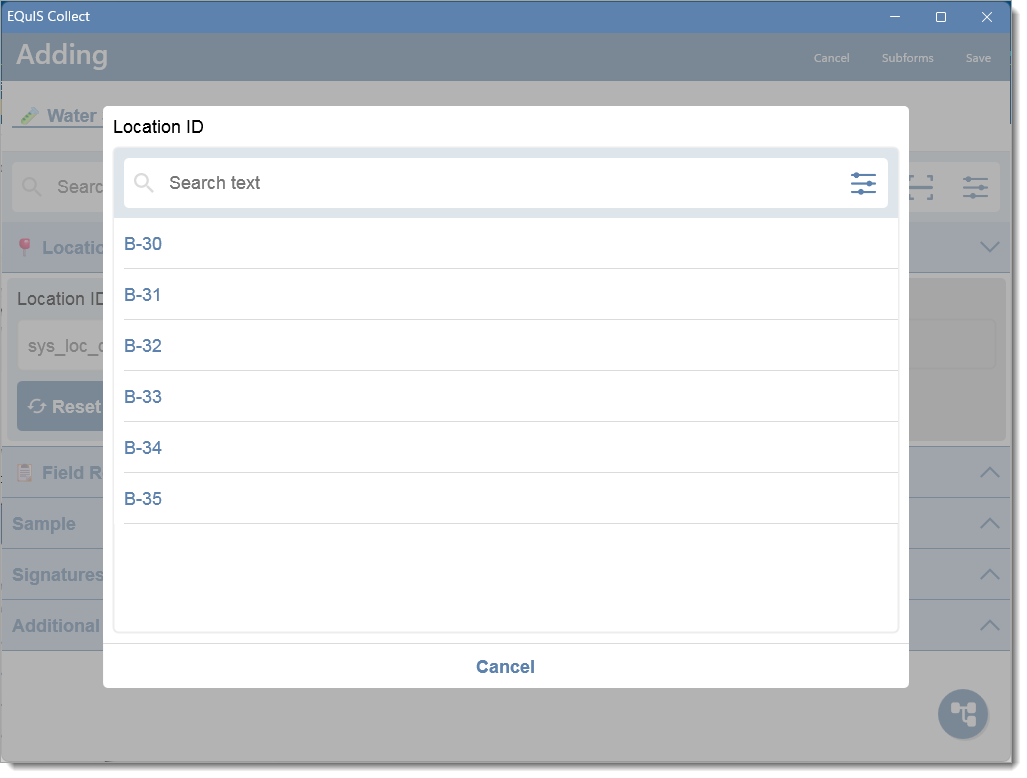
Task: Click Save in the header
Action: coord(978,58)
